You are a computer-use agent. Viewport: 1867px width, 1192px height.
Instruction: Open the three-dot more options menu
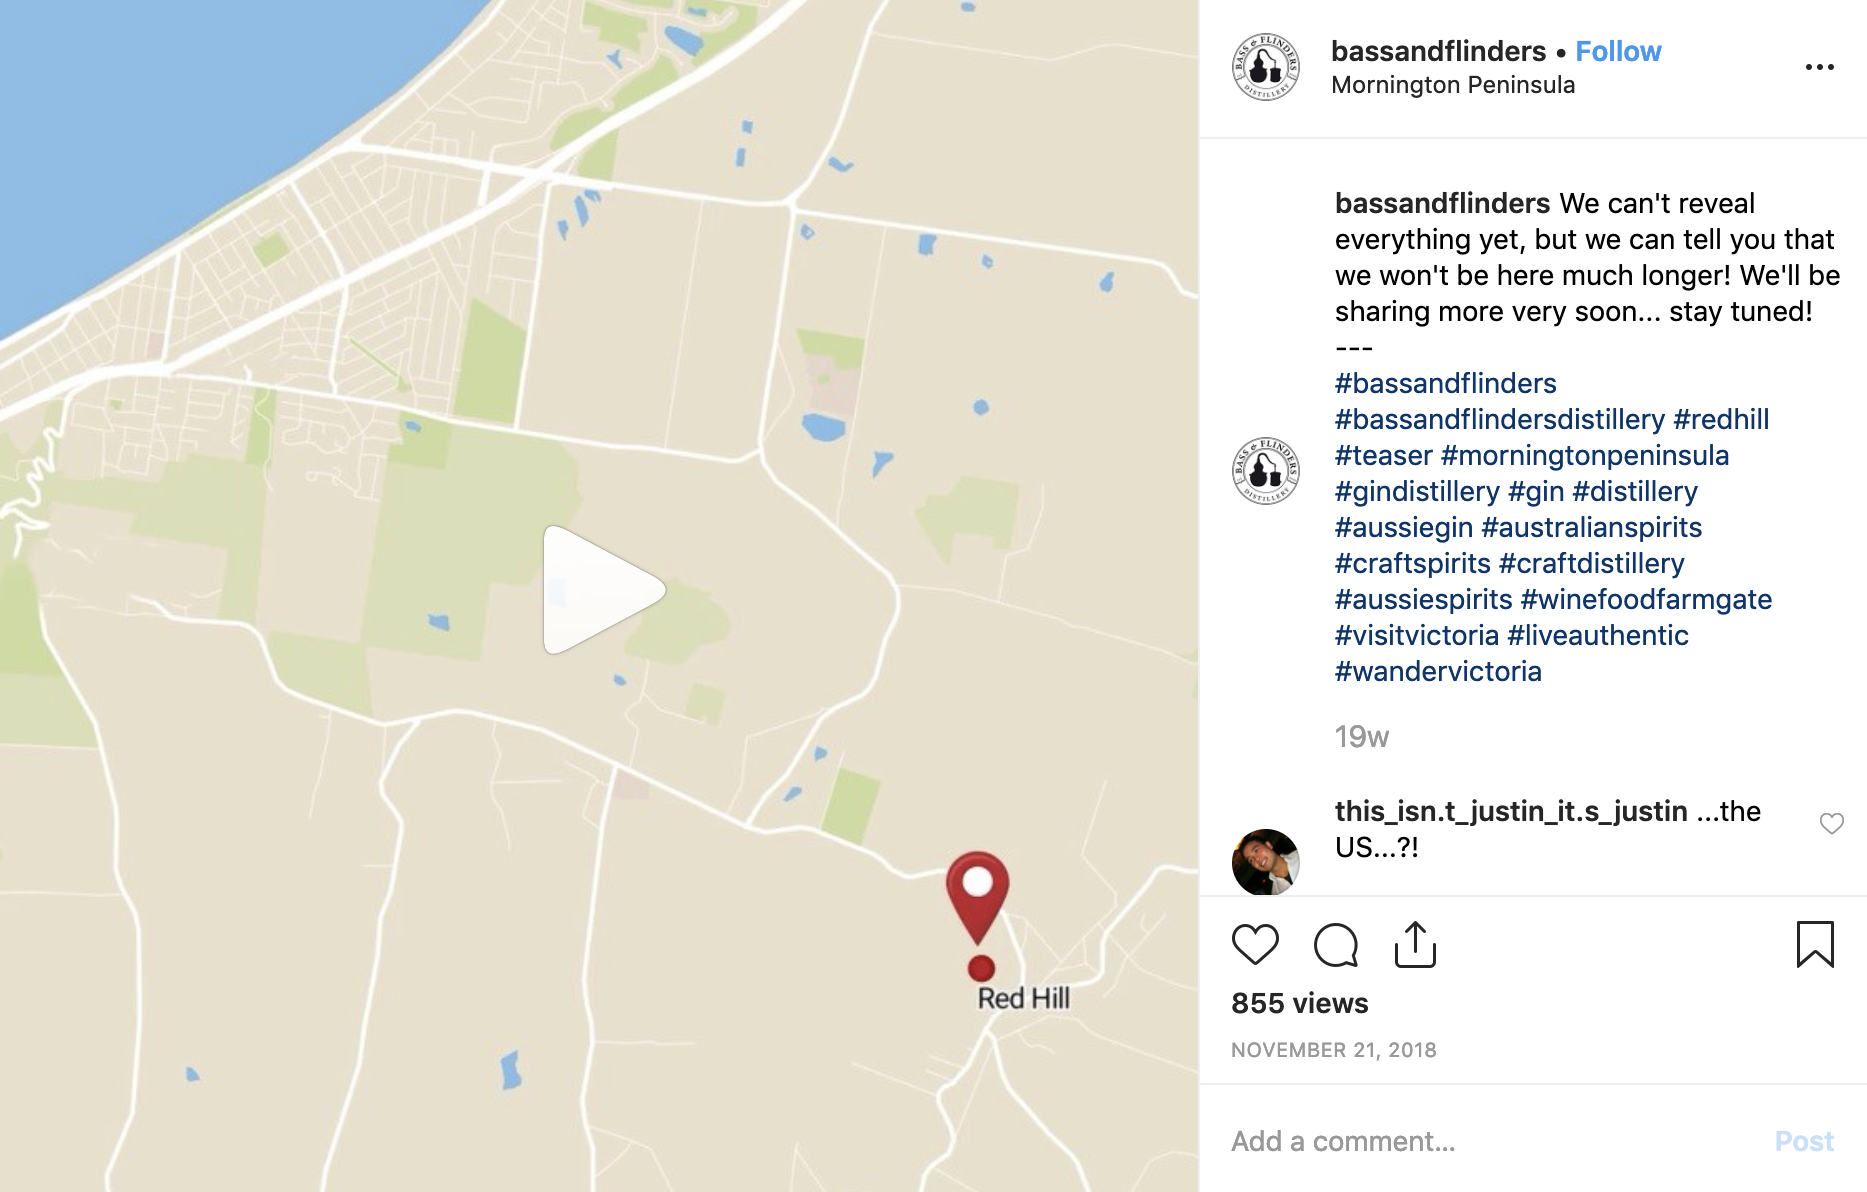coord(1819,67)
